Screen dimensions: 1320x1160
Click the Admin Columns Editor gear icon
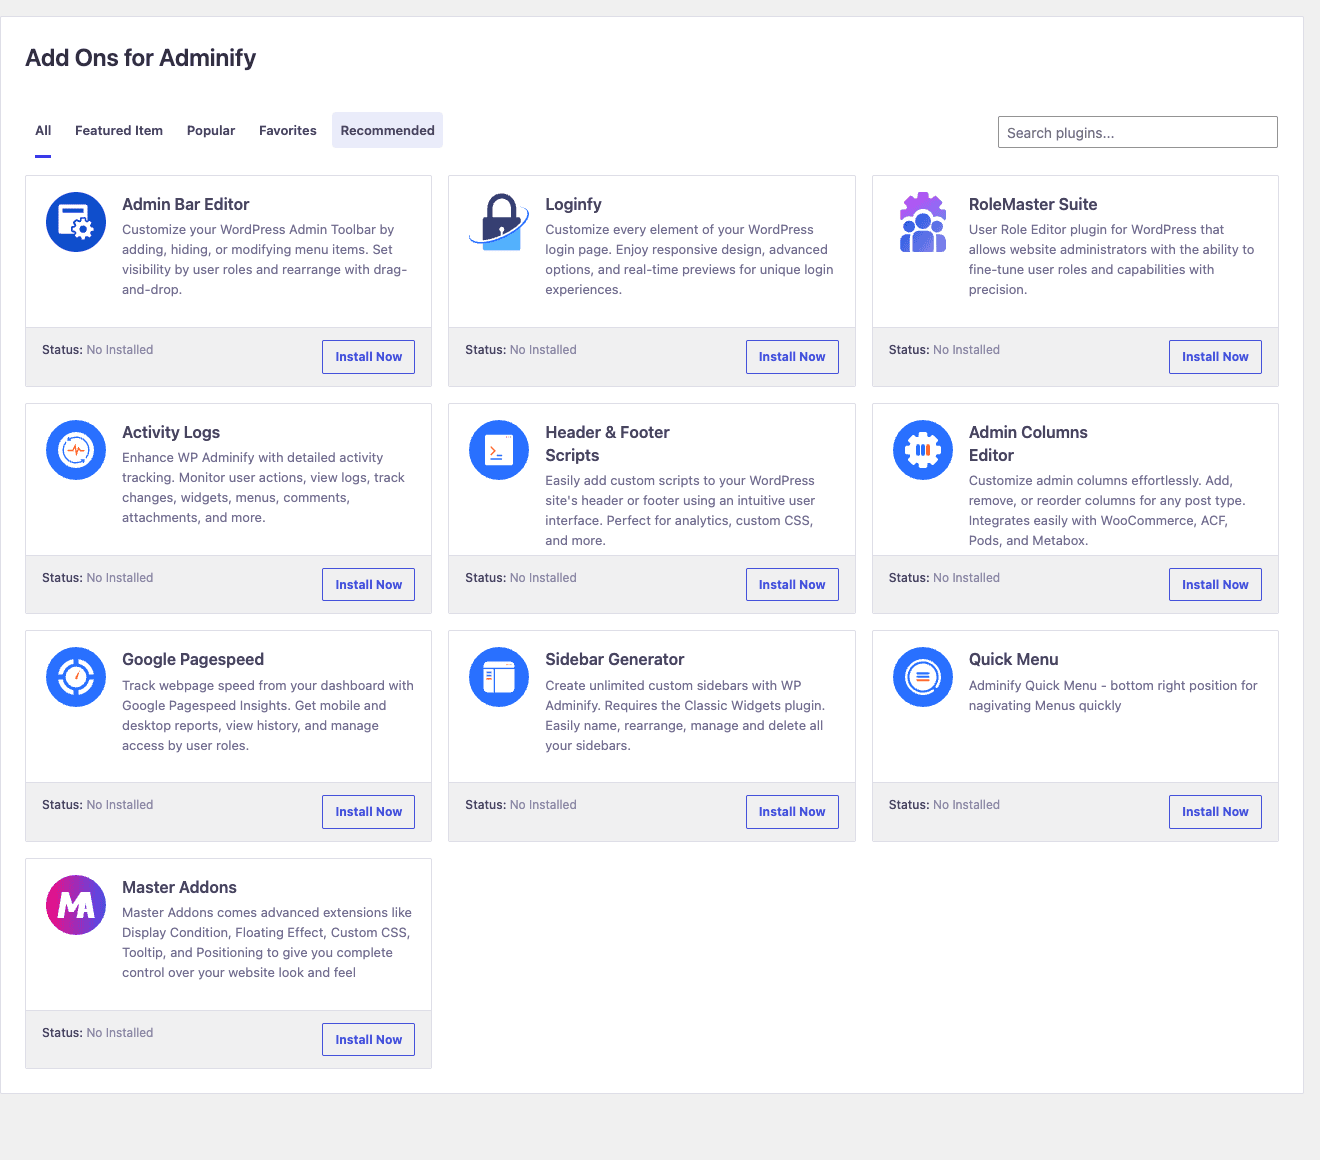coord(922,450)
